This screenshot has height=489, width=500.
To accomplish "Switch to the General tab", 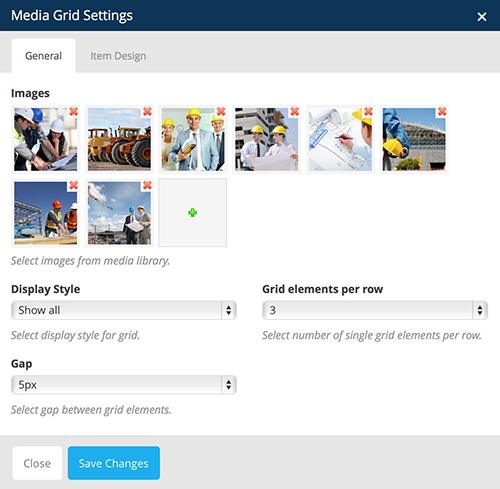I will pos(43,56).
